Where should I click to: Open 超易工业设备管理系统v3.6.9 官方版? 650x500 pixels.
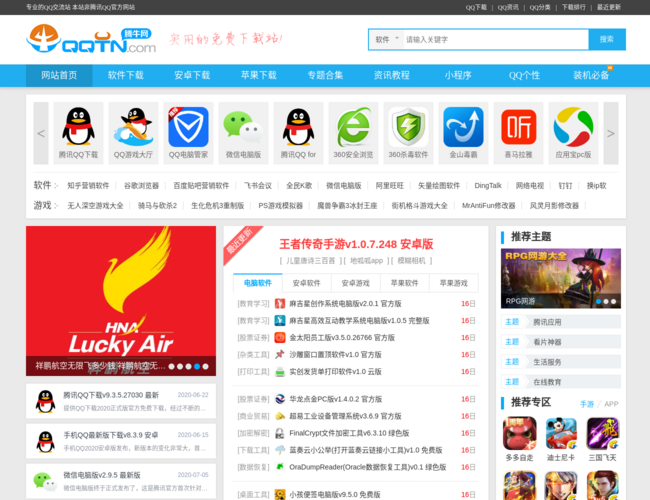coord(345,416)
